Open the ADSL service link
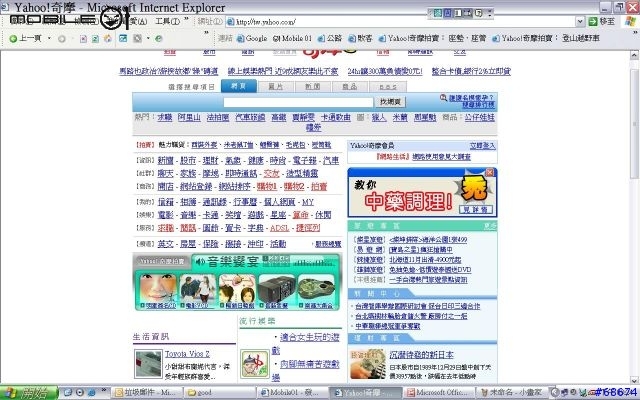This screenshot has height=400, width=640. (x=280, y=228)
